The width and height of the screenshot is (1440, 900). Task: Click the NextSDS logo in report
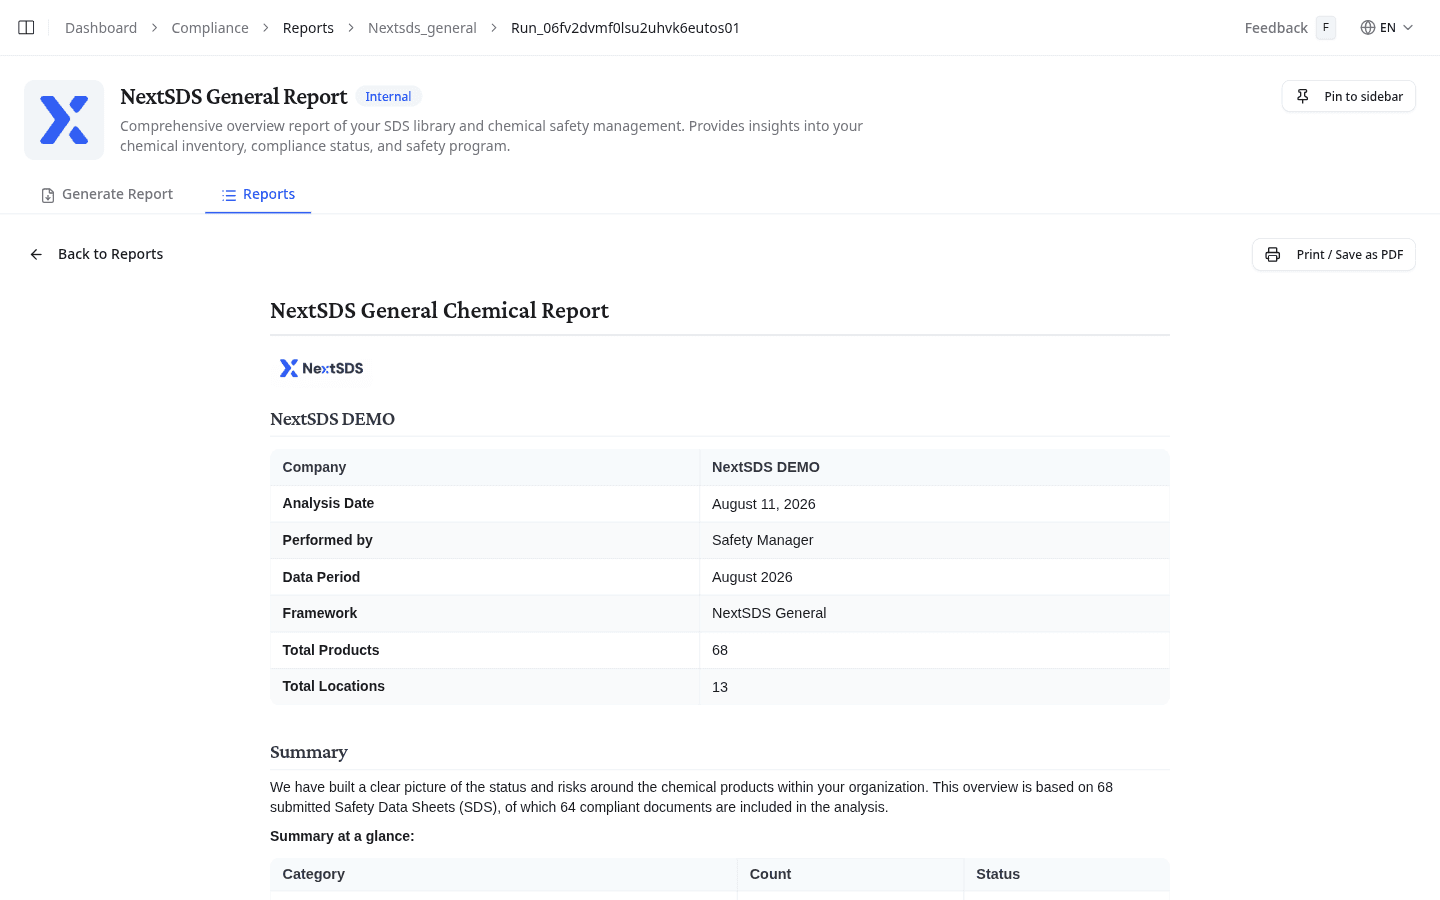[321, 368]
